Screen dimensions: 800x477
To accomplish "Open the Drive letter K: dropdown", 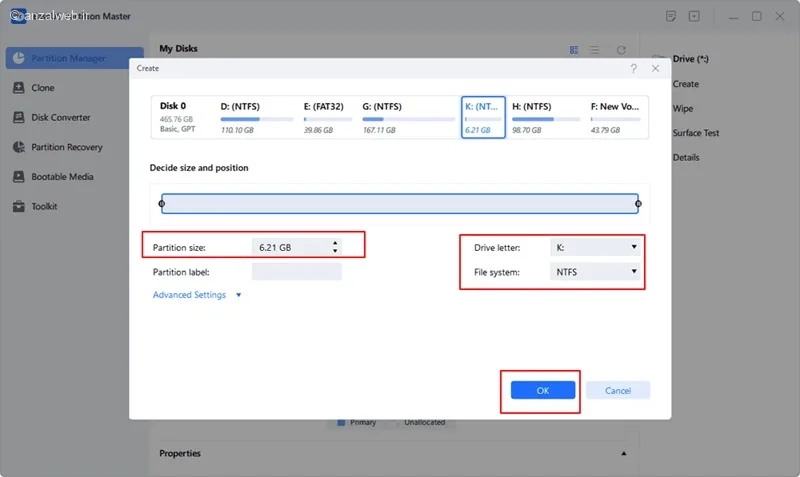I will (x=595, y=247).
